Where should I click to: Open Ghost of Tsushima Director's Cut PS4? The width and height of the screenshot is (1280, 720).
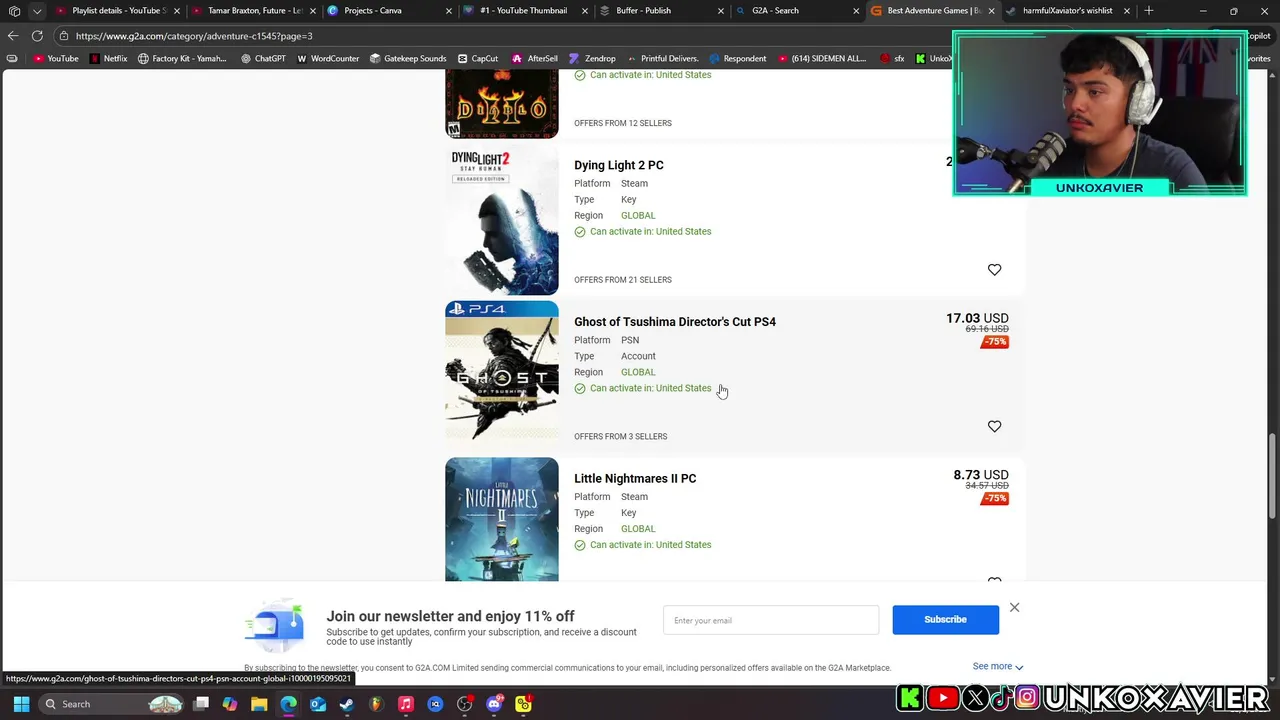pyautogui.click(x=675, y=322)
